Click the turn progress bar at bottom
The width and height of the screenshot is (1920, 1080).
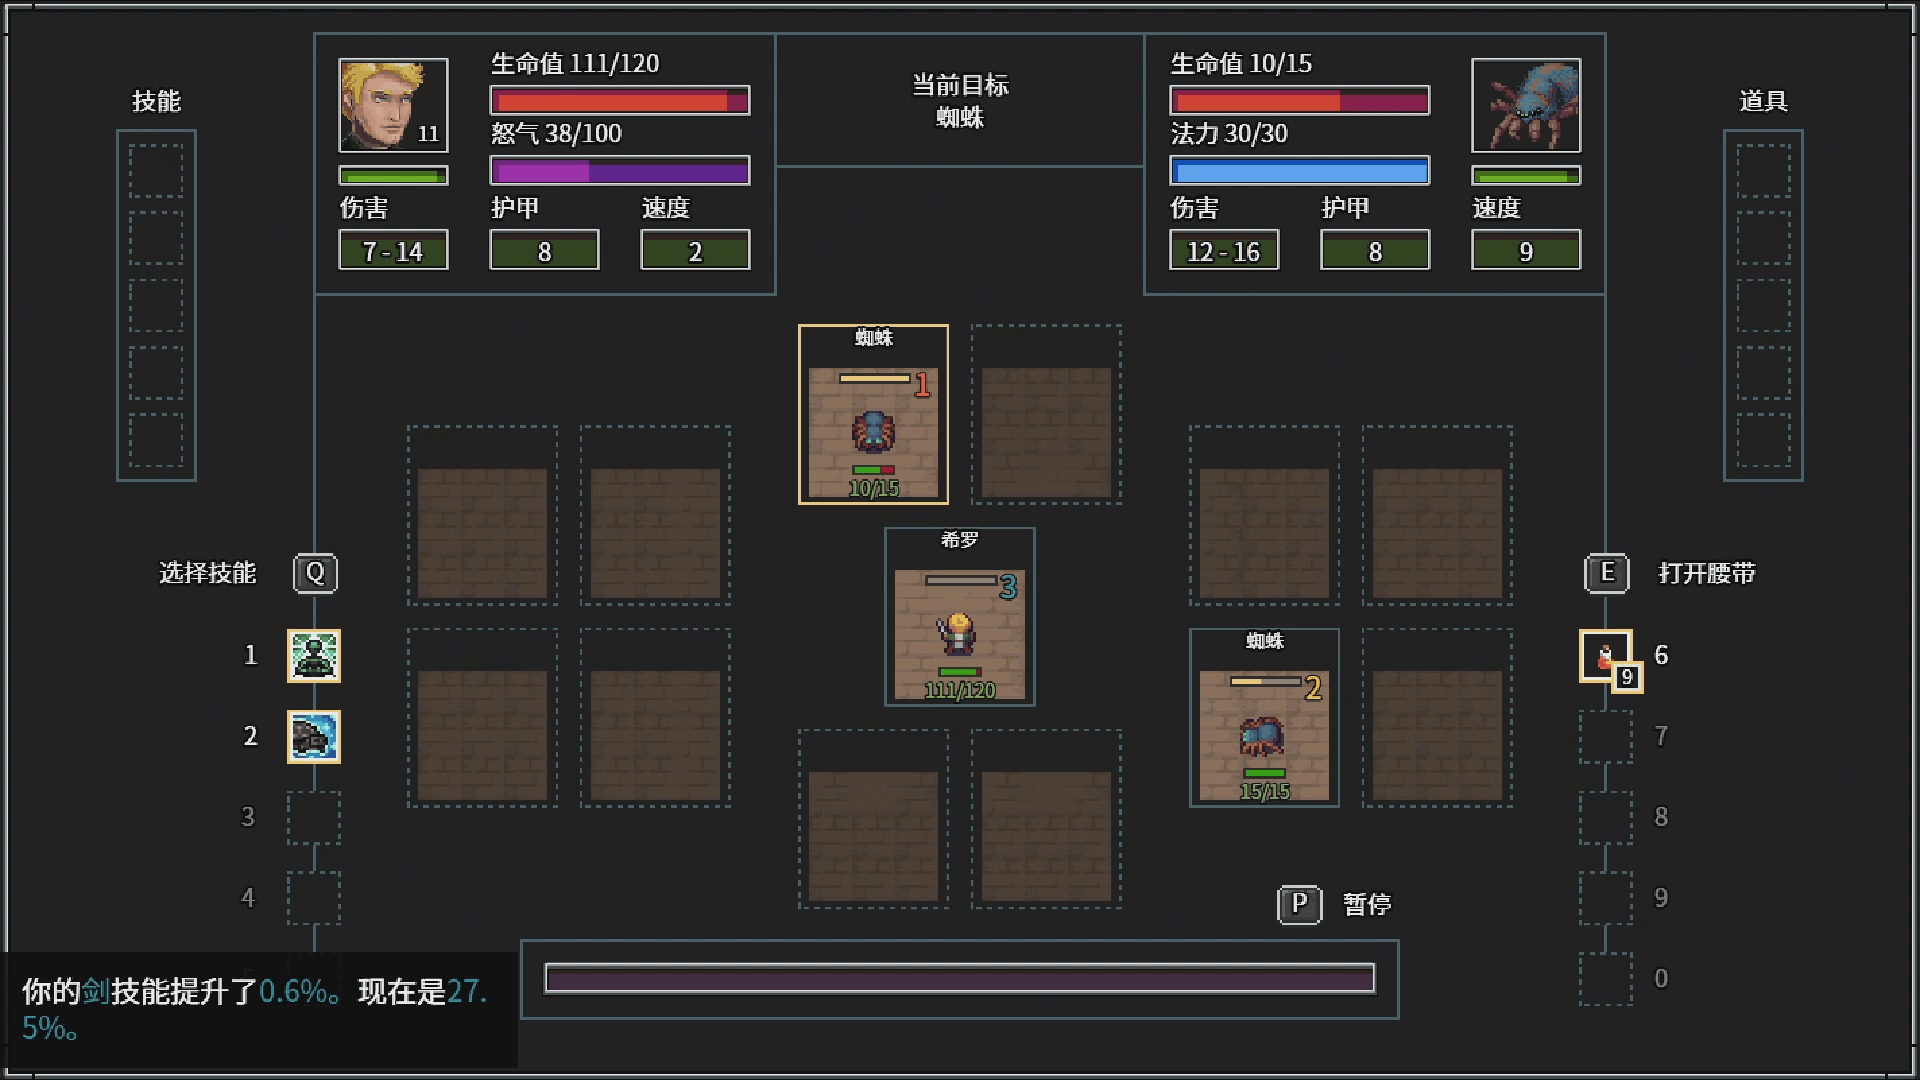click(959, 978)
